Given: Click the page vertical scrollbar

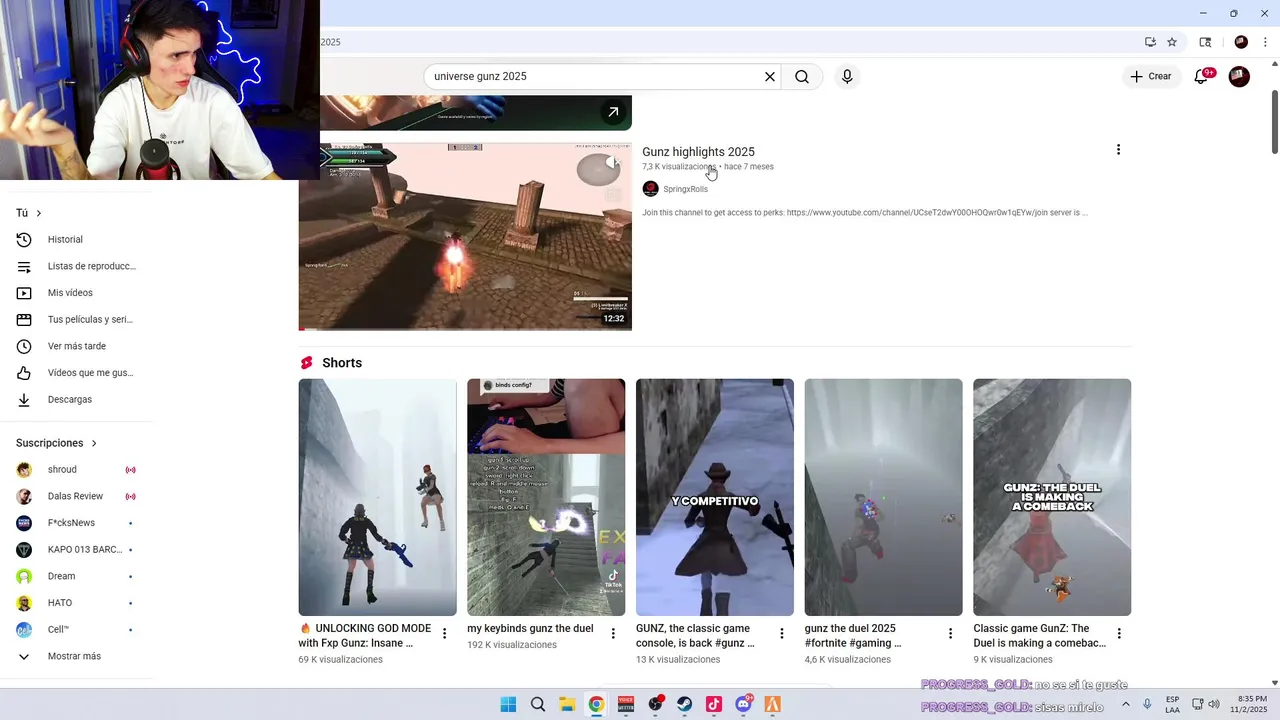Looking at the screenshot, I should (x=1274, y=122).
